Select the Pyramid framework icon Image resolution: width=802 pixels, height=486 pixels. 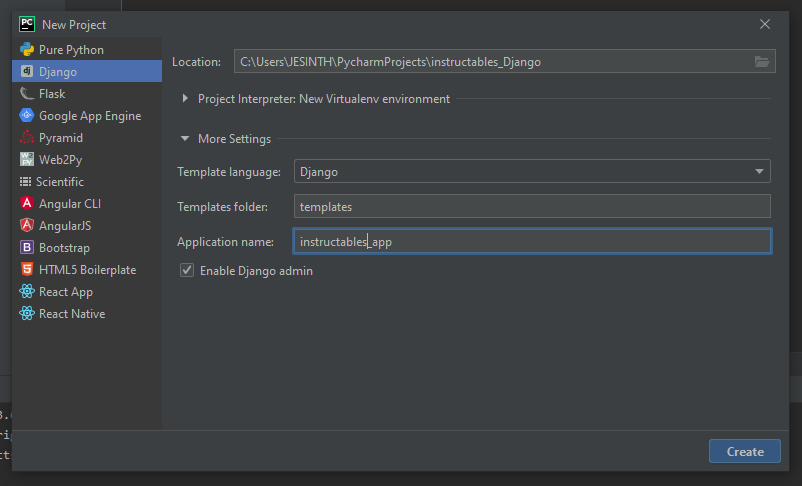click(27, 138)
